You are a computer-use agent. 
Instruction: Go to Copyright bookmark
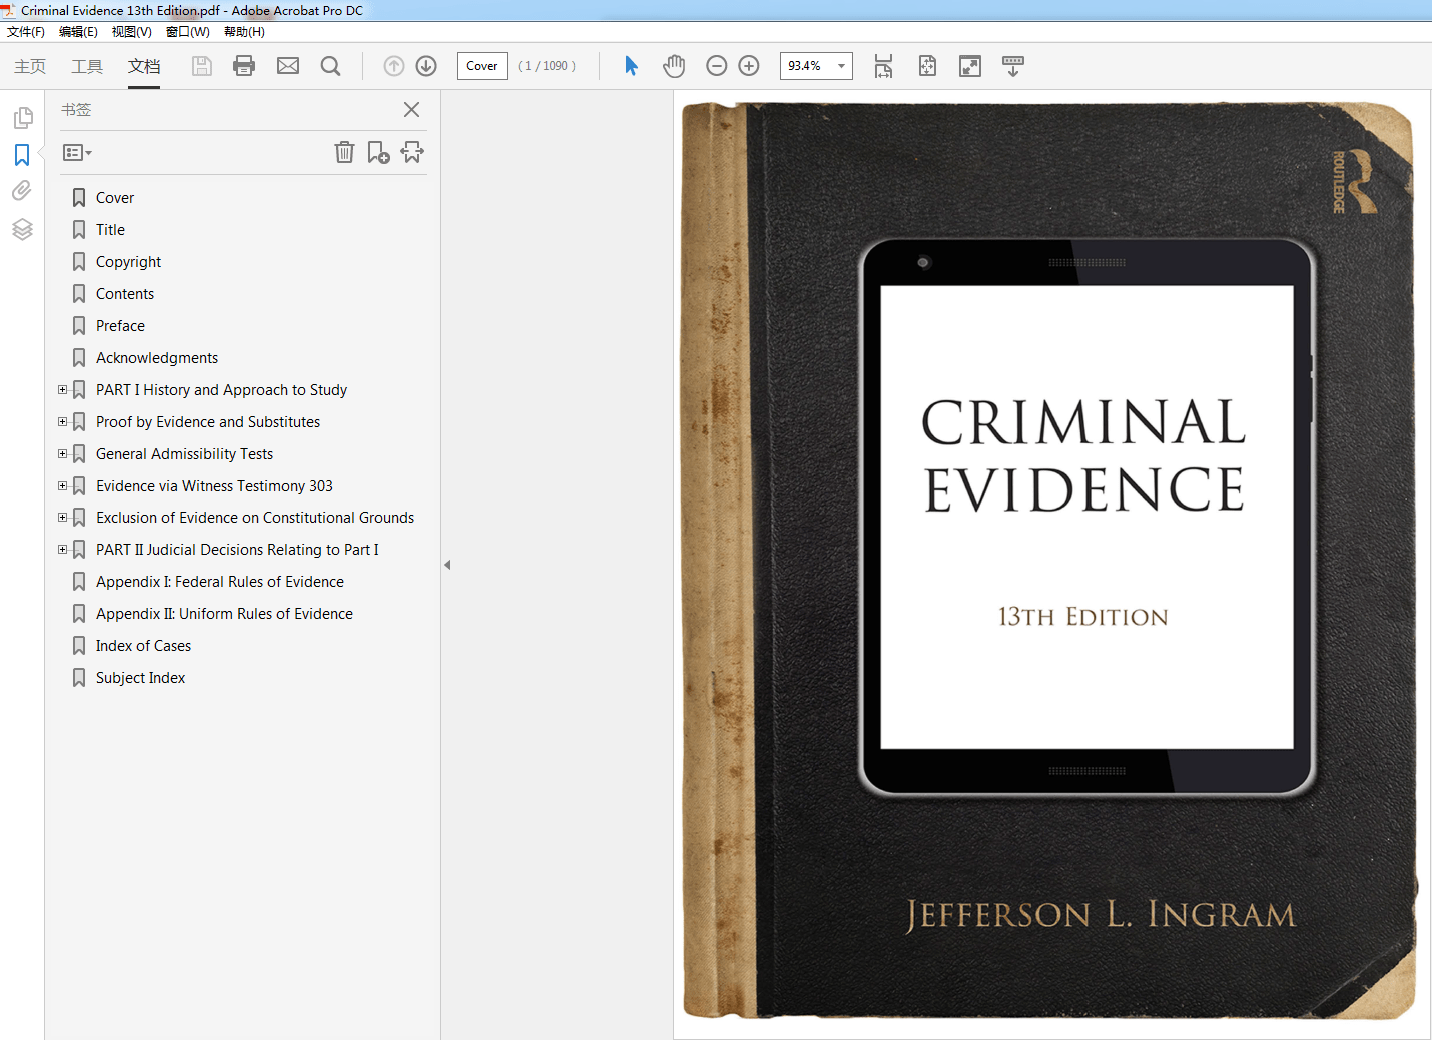click(128, 262)
